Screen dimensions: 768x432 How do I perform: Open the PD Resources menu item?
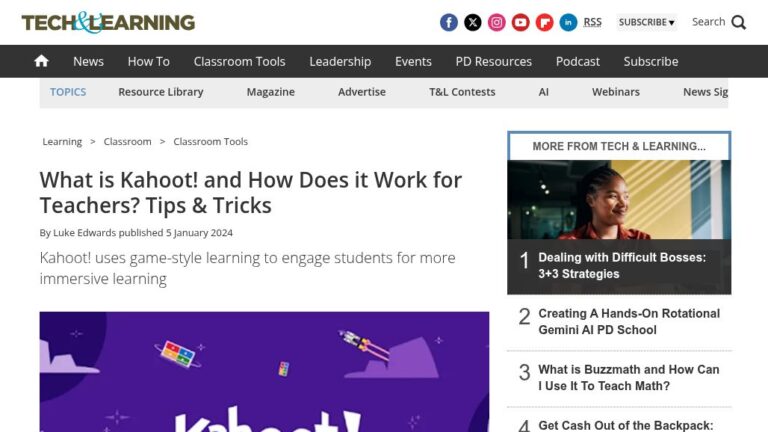pyautogui.click(x=493, y=61)
